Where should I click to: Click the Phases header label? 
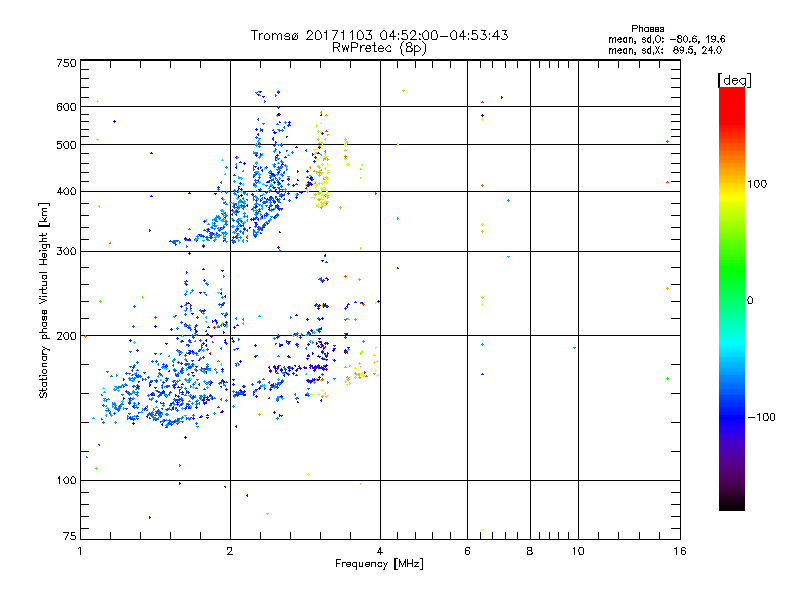647,29
